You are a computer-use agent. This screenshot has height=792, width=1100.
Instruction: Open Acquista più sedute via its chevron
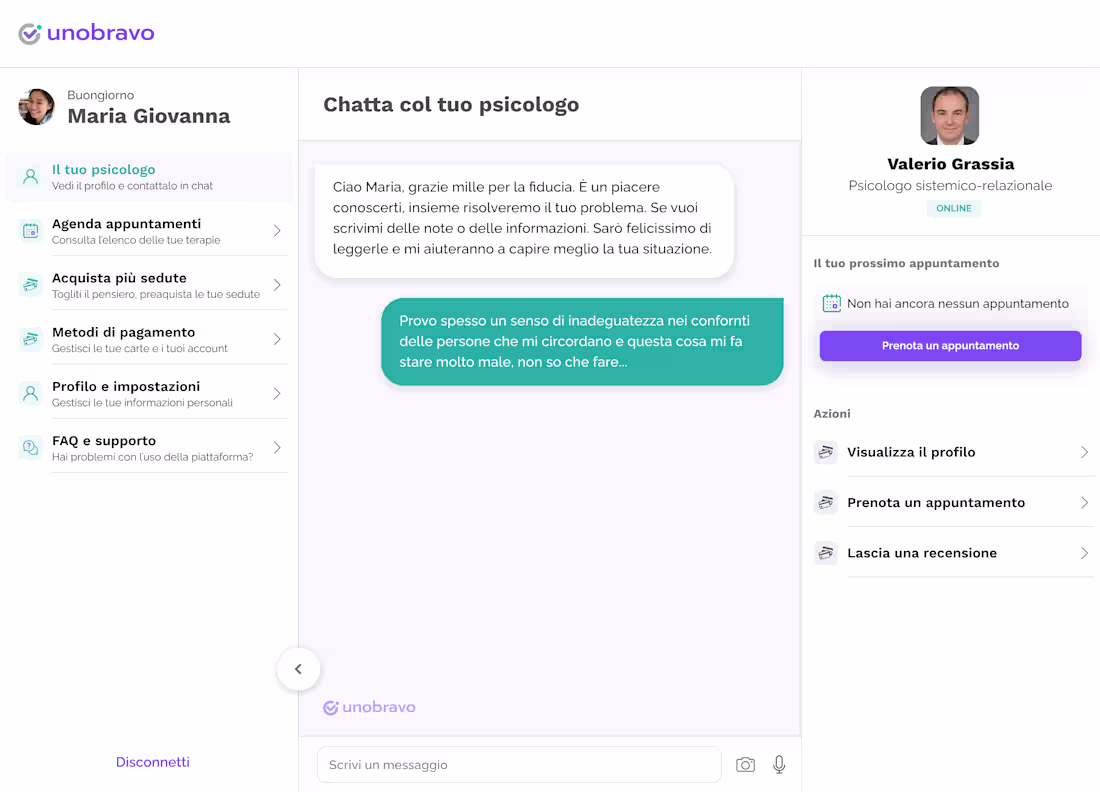277,285
